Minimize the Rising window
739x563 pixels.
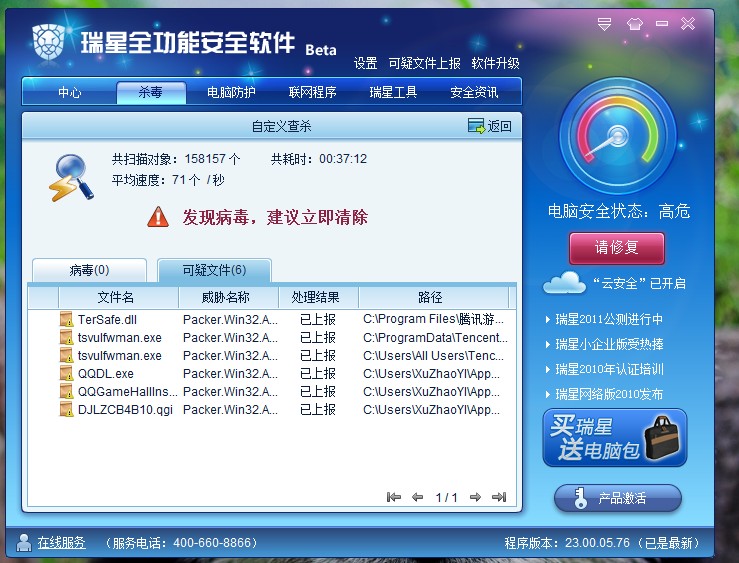pos(662,23)
